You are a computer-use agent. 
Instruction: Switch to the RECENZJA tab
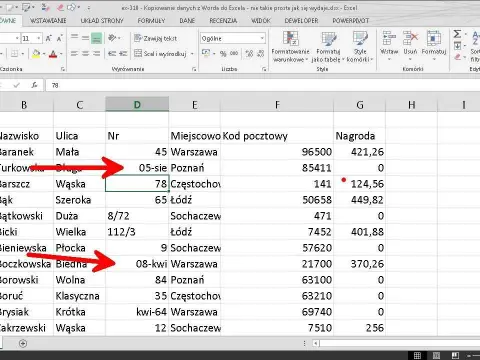click(223, 21)
